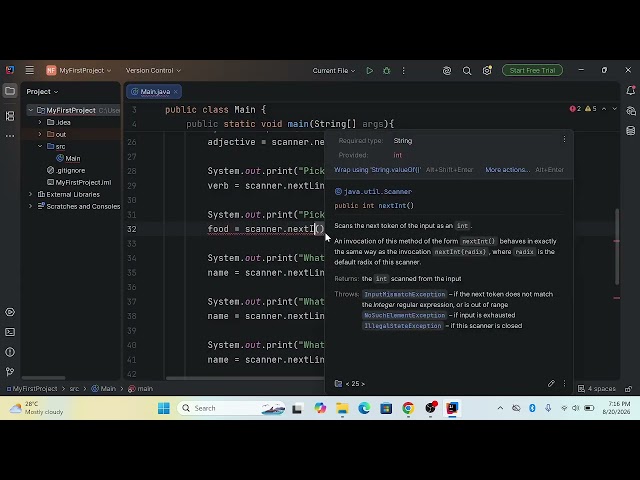Click the project panel horizontal scrollbar
Image resolution: width=640 pixels, height=480 pixels.
coord(43,378)
